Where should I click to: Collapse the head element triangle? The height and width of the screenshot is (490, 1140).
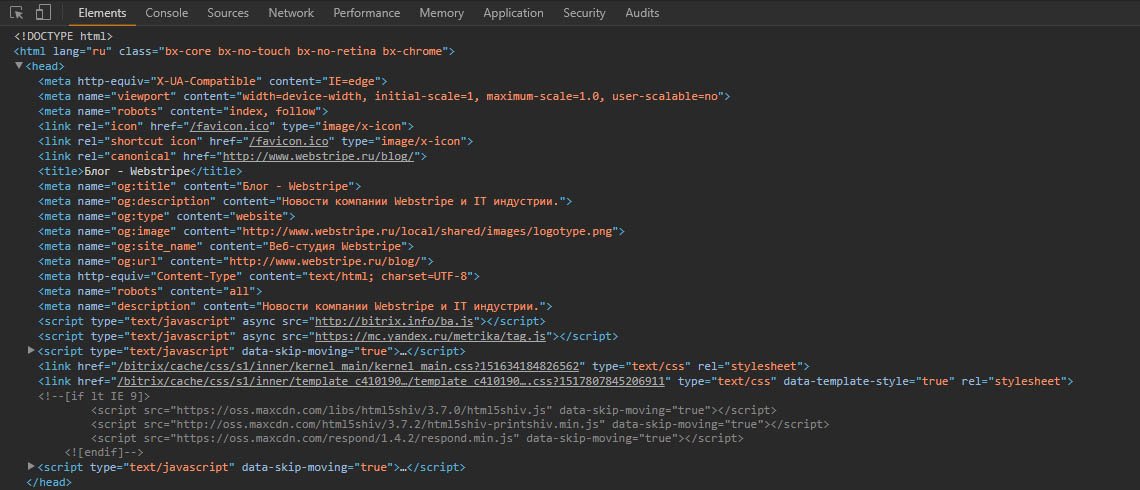(18, 65)
